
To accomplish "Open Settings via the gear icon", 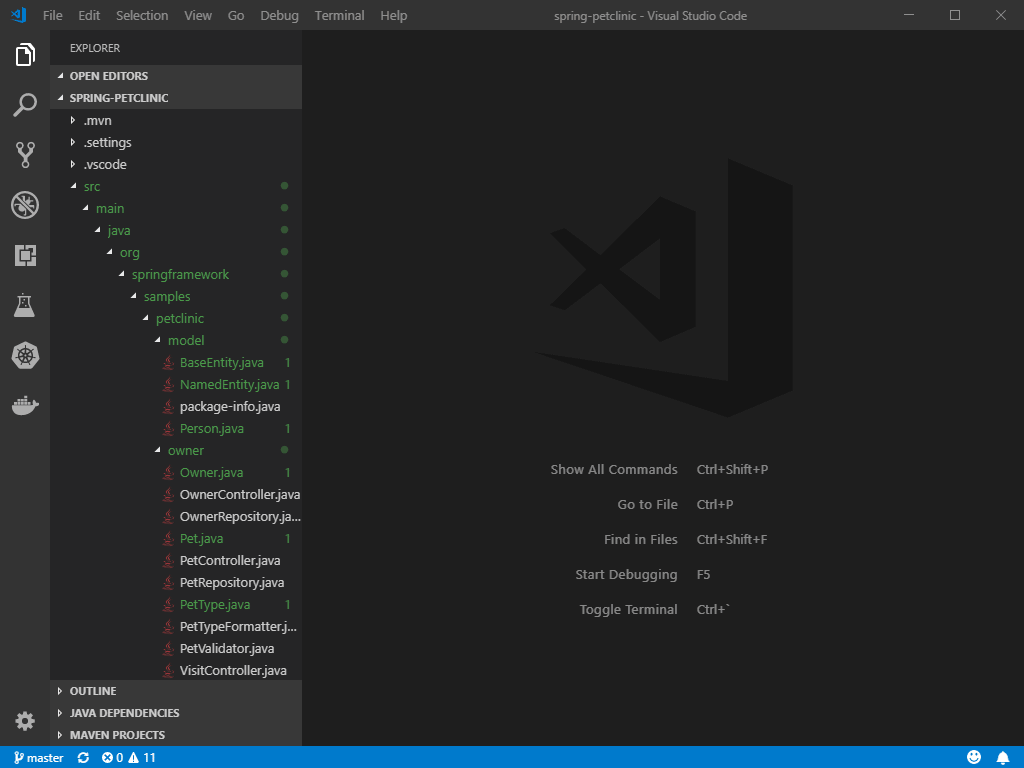I will pyautogui.click(x=25, y=720).
